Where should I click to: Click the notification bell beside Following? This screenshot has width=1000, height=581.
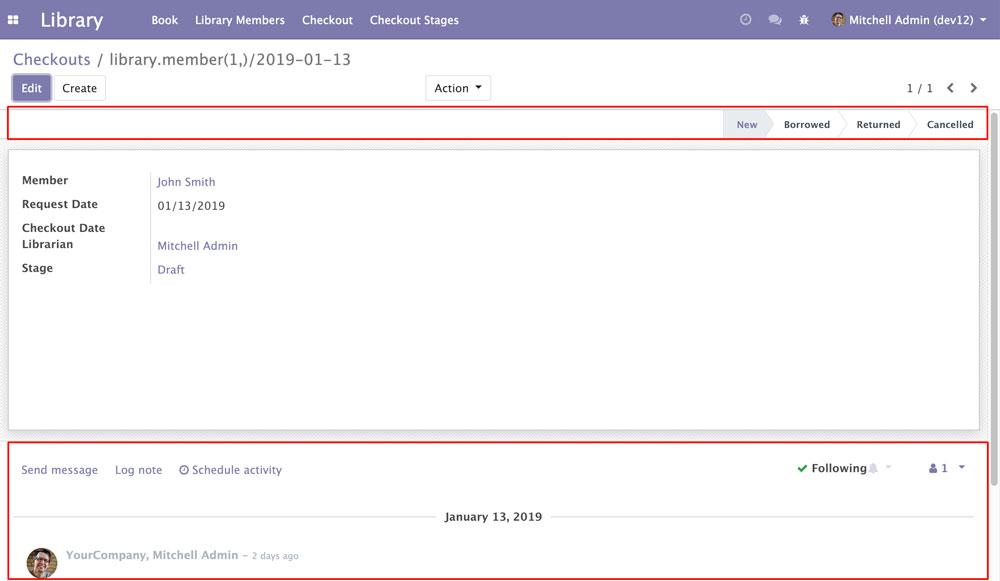[874, 468]
